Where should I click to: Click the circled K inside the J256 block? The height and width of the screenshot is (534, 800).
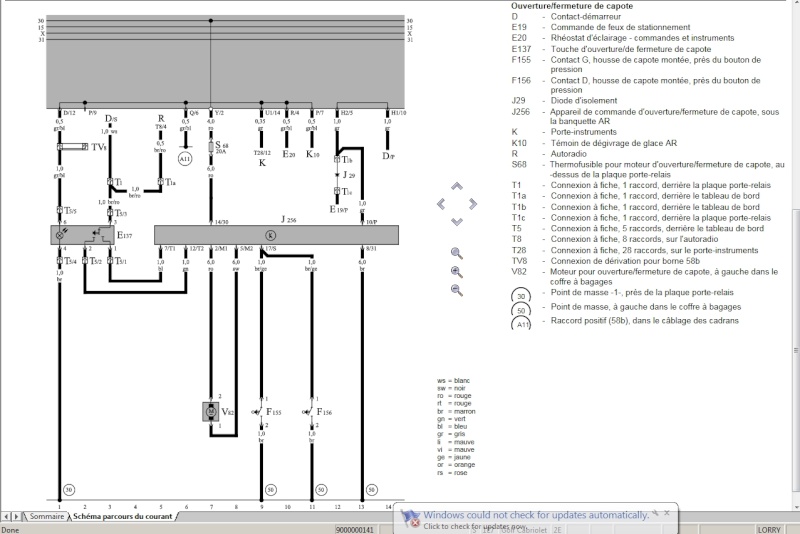(x=270, y=235)
